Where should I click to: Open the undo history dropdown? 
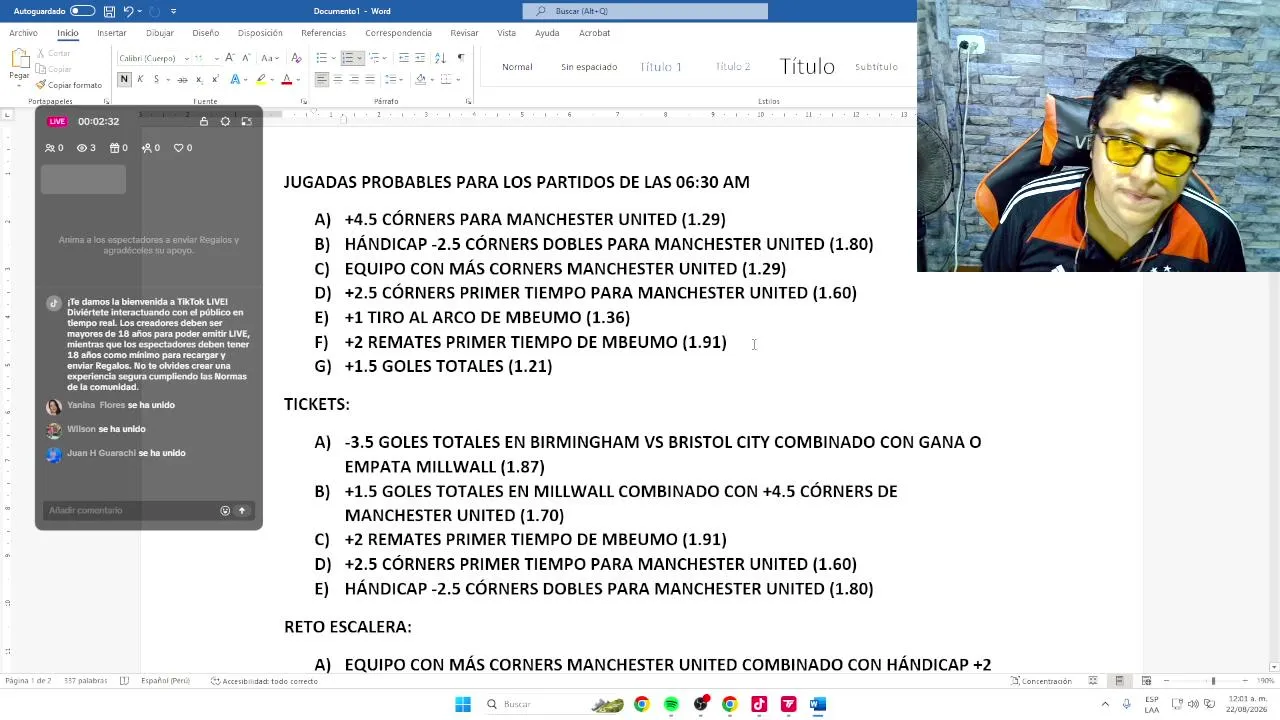(x=139, y=11)
